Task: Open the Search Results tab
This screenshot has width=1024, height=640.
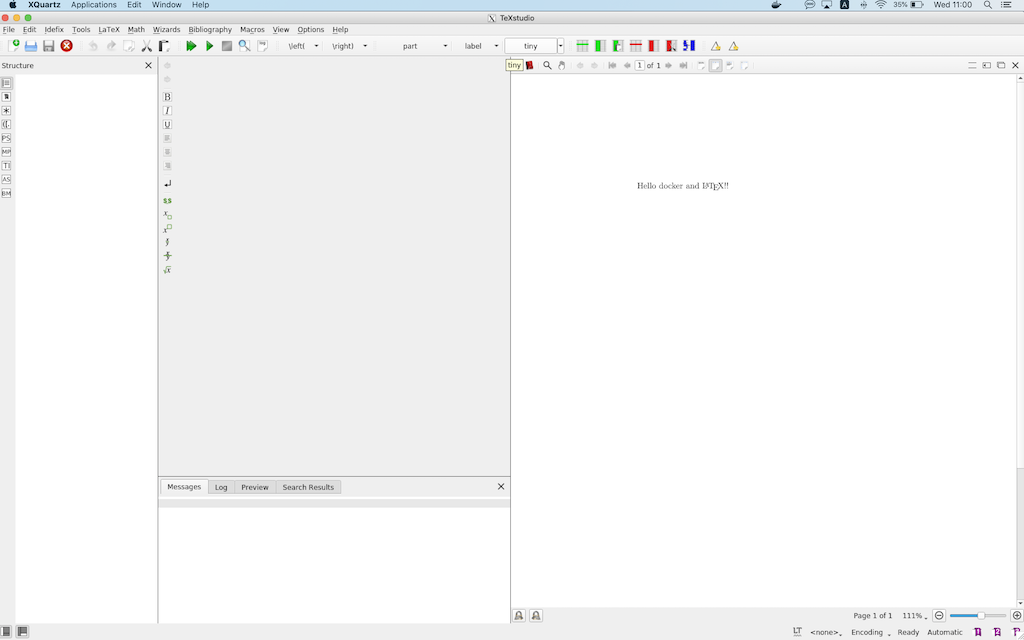Action: pyautogui.click(x=308, y=487)
